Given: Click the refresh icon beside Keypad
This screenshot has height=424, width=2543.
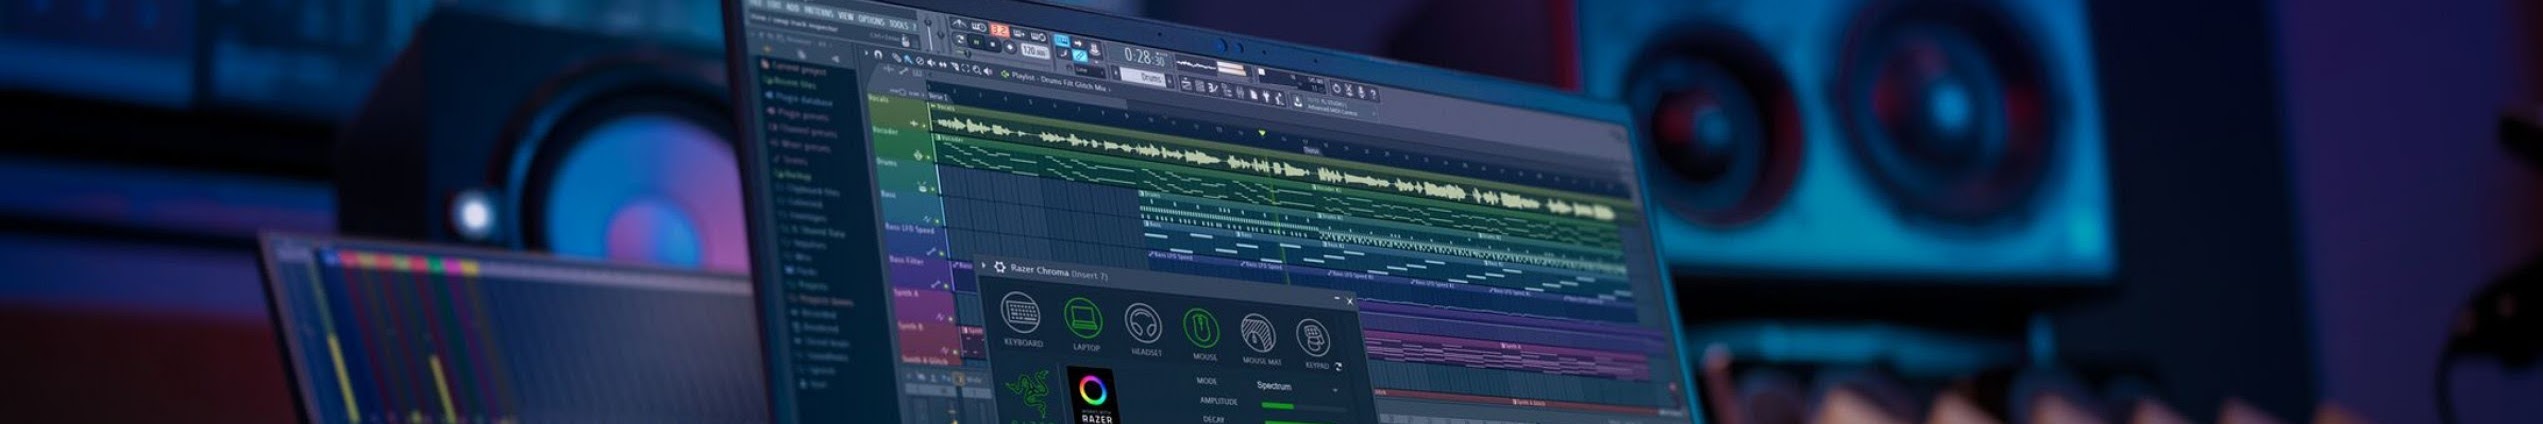Looking at the screenshot, I should 1338,366.
